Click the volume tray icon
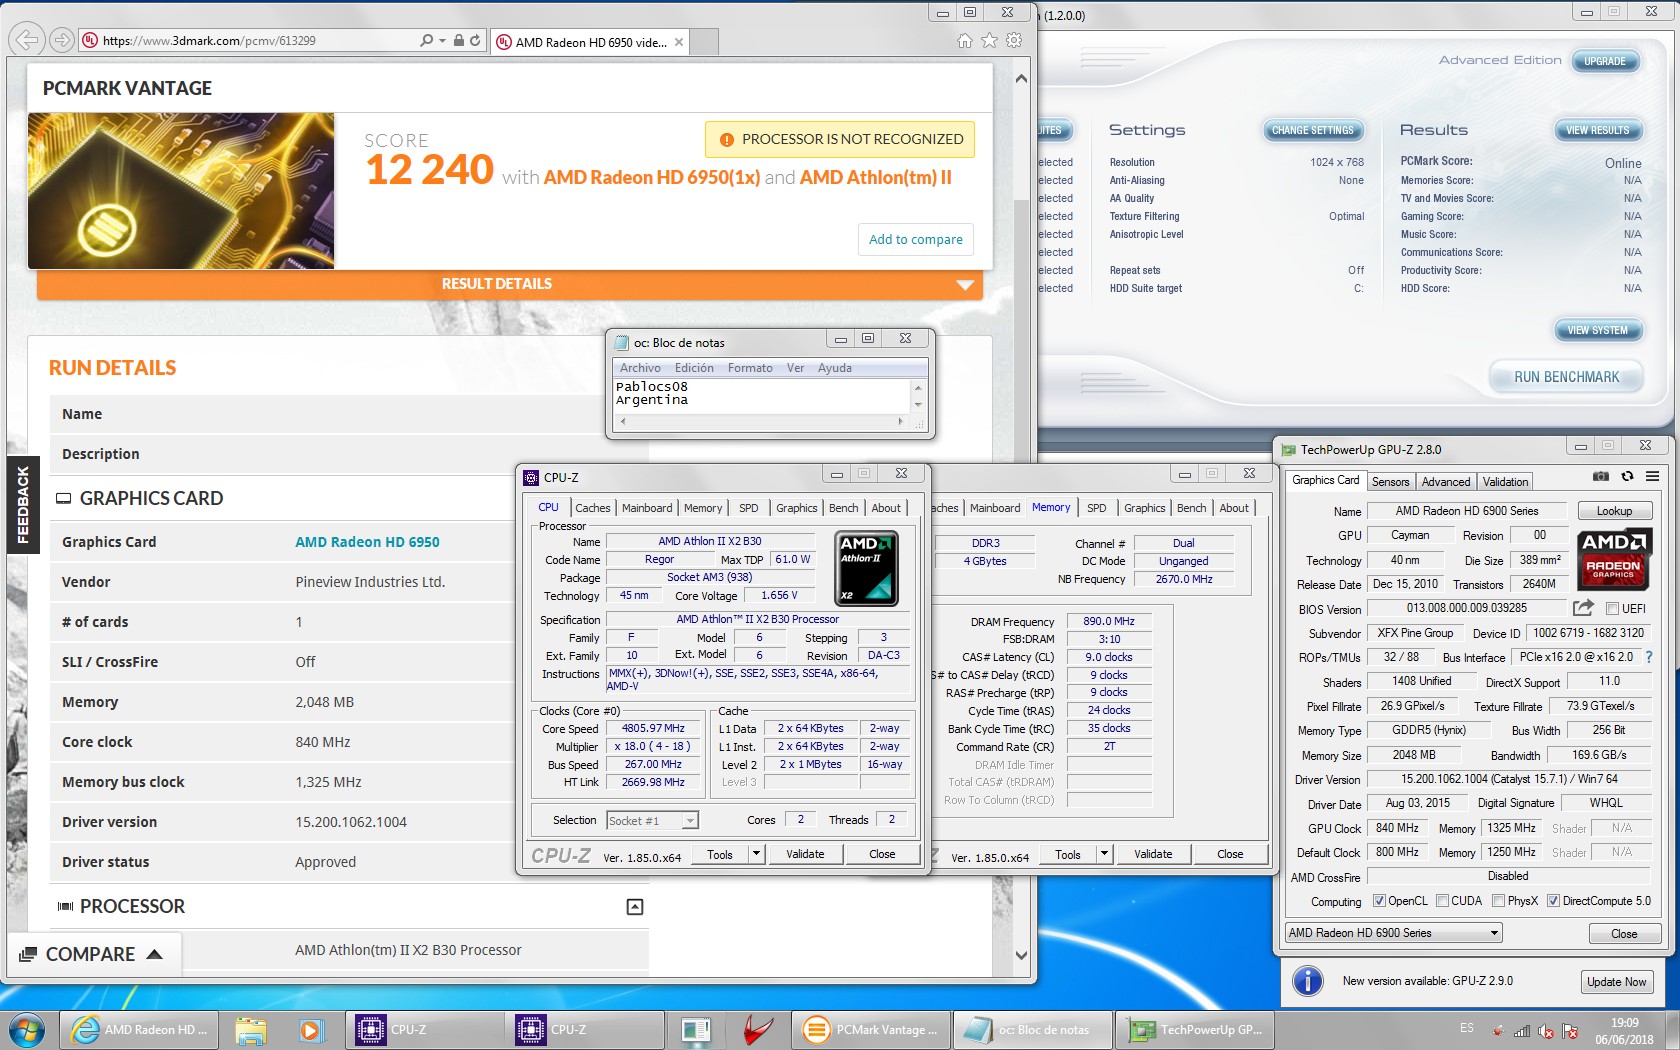The image size is (1680, 1050). (1546, 1031)
